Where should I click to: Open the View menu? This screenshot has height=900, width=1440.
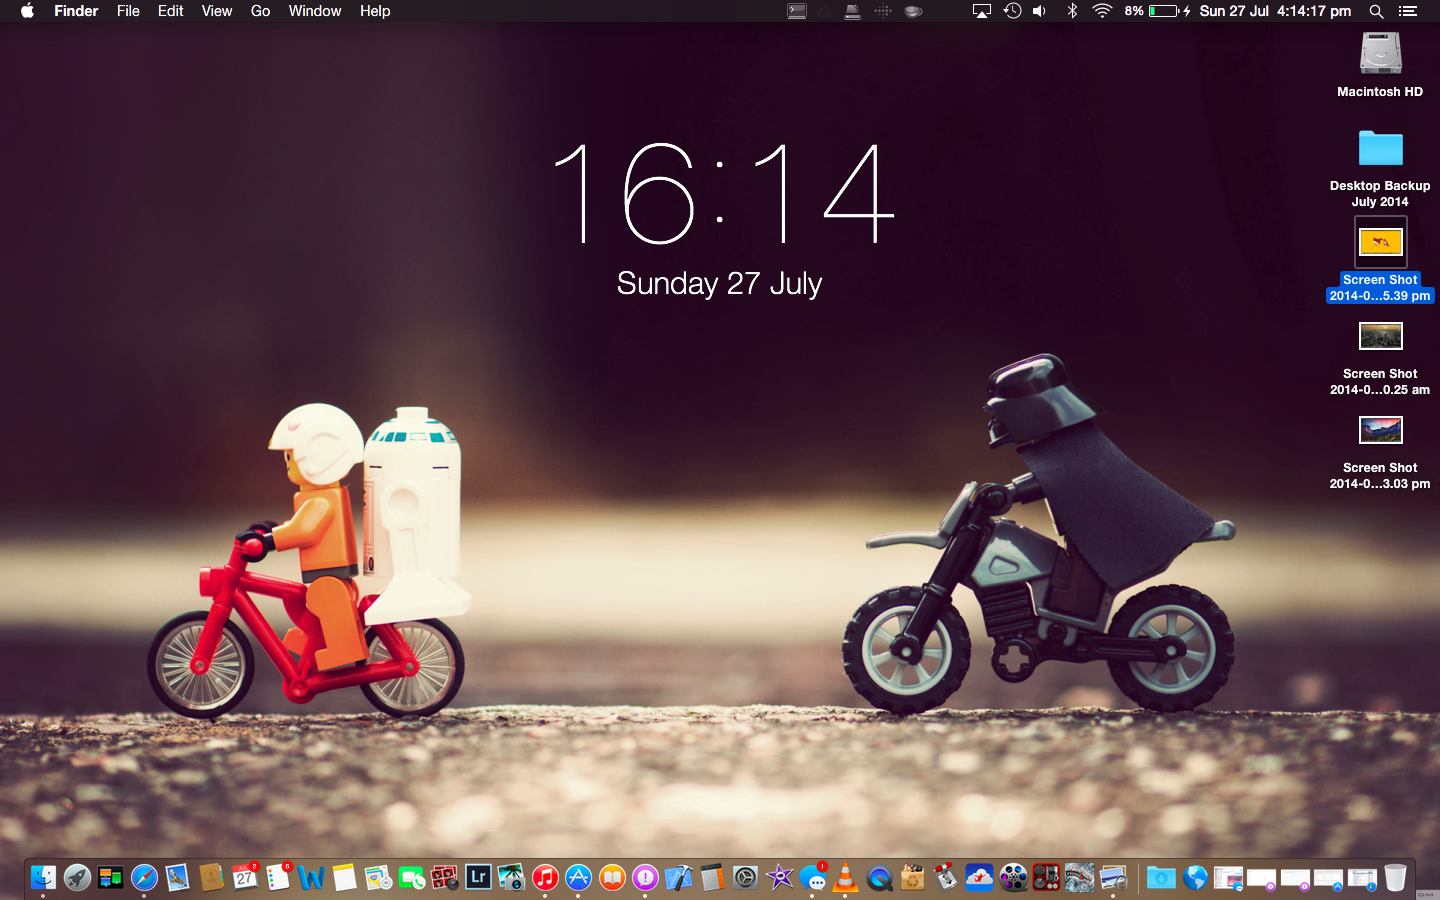click(217, 11)
